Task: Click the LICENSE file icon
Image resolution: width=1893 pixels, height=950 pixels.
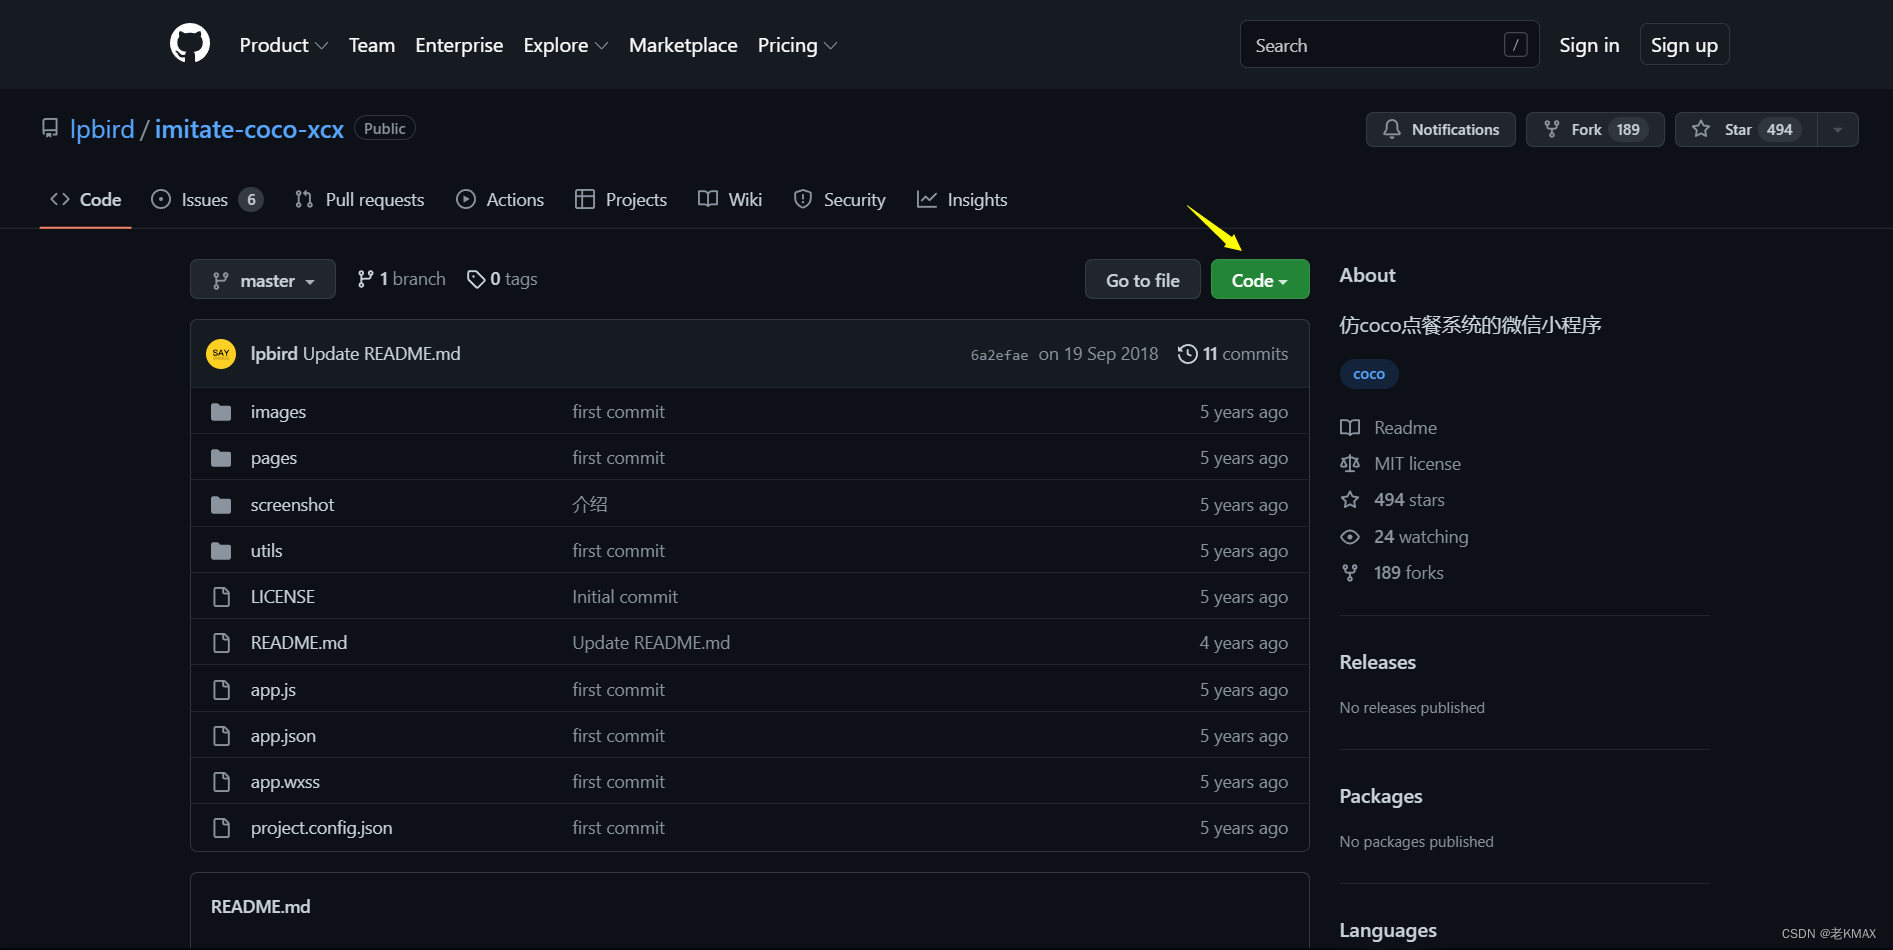Action: (221, 597)
